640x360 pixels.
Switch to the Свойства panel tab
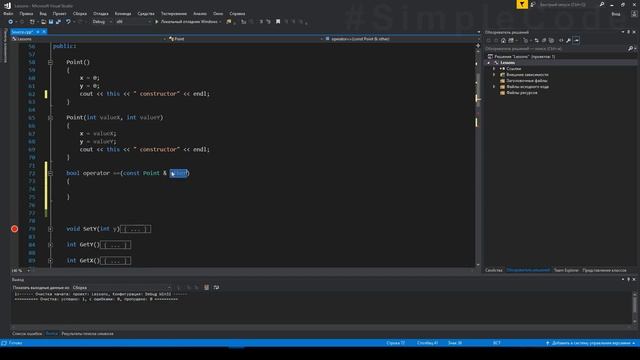[x=494, y=270]
